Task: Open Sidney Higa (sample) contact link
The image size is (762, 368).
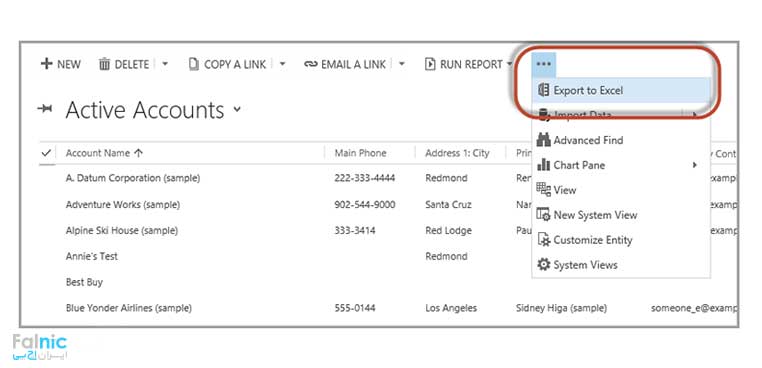Action: [x=561, y=308]
